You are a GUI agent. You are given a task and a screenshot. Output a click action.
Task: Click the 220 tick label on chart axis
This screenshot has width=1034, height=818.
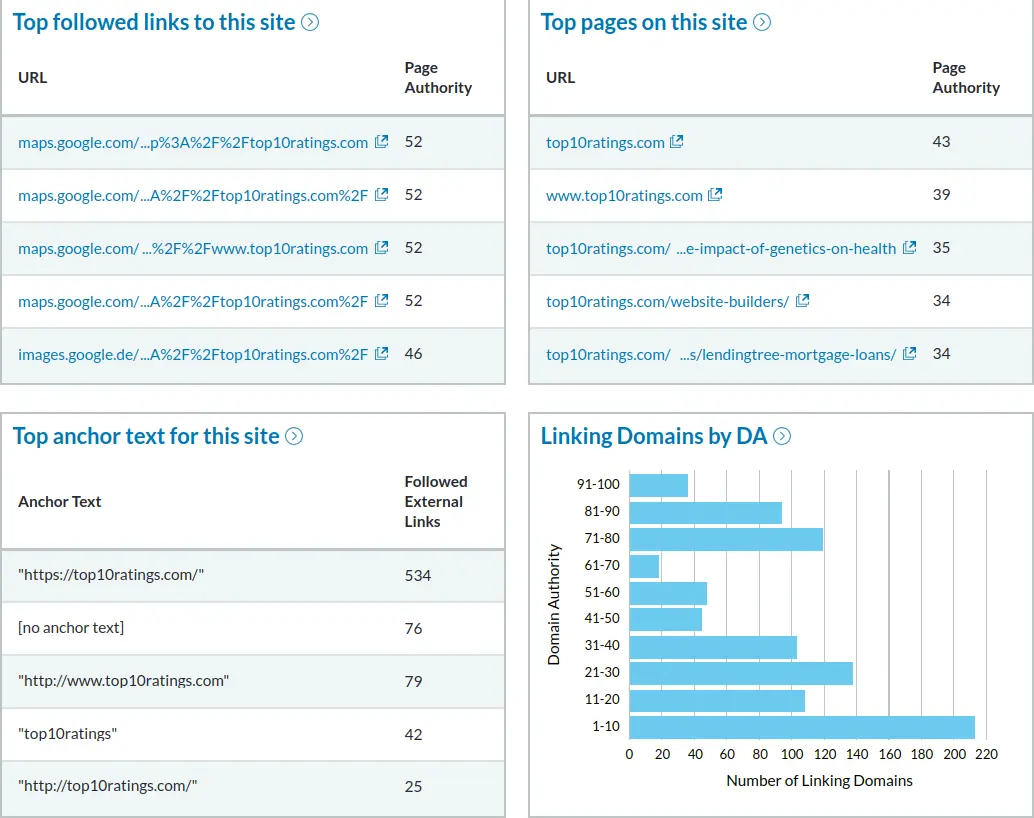click(987, 754)
